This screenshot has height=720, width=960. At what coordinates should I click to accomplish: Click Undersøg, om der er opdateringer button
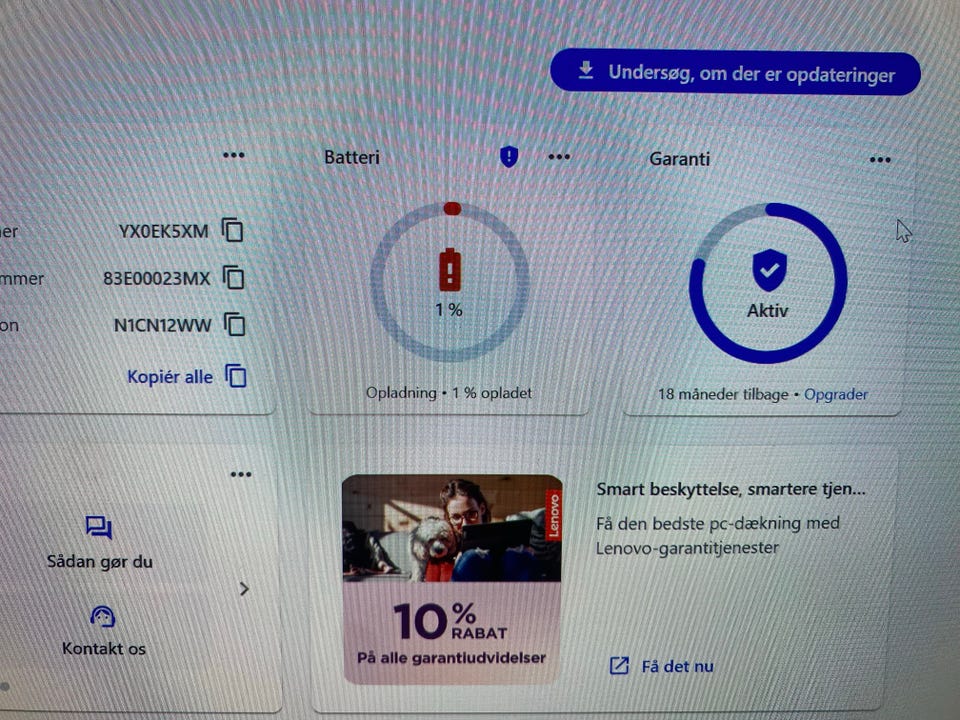(735, 73)
